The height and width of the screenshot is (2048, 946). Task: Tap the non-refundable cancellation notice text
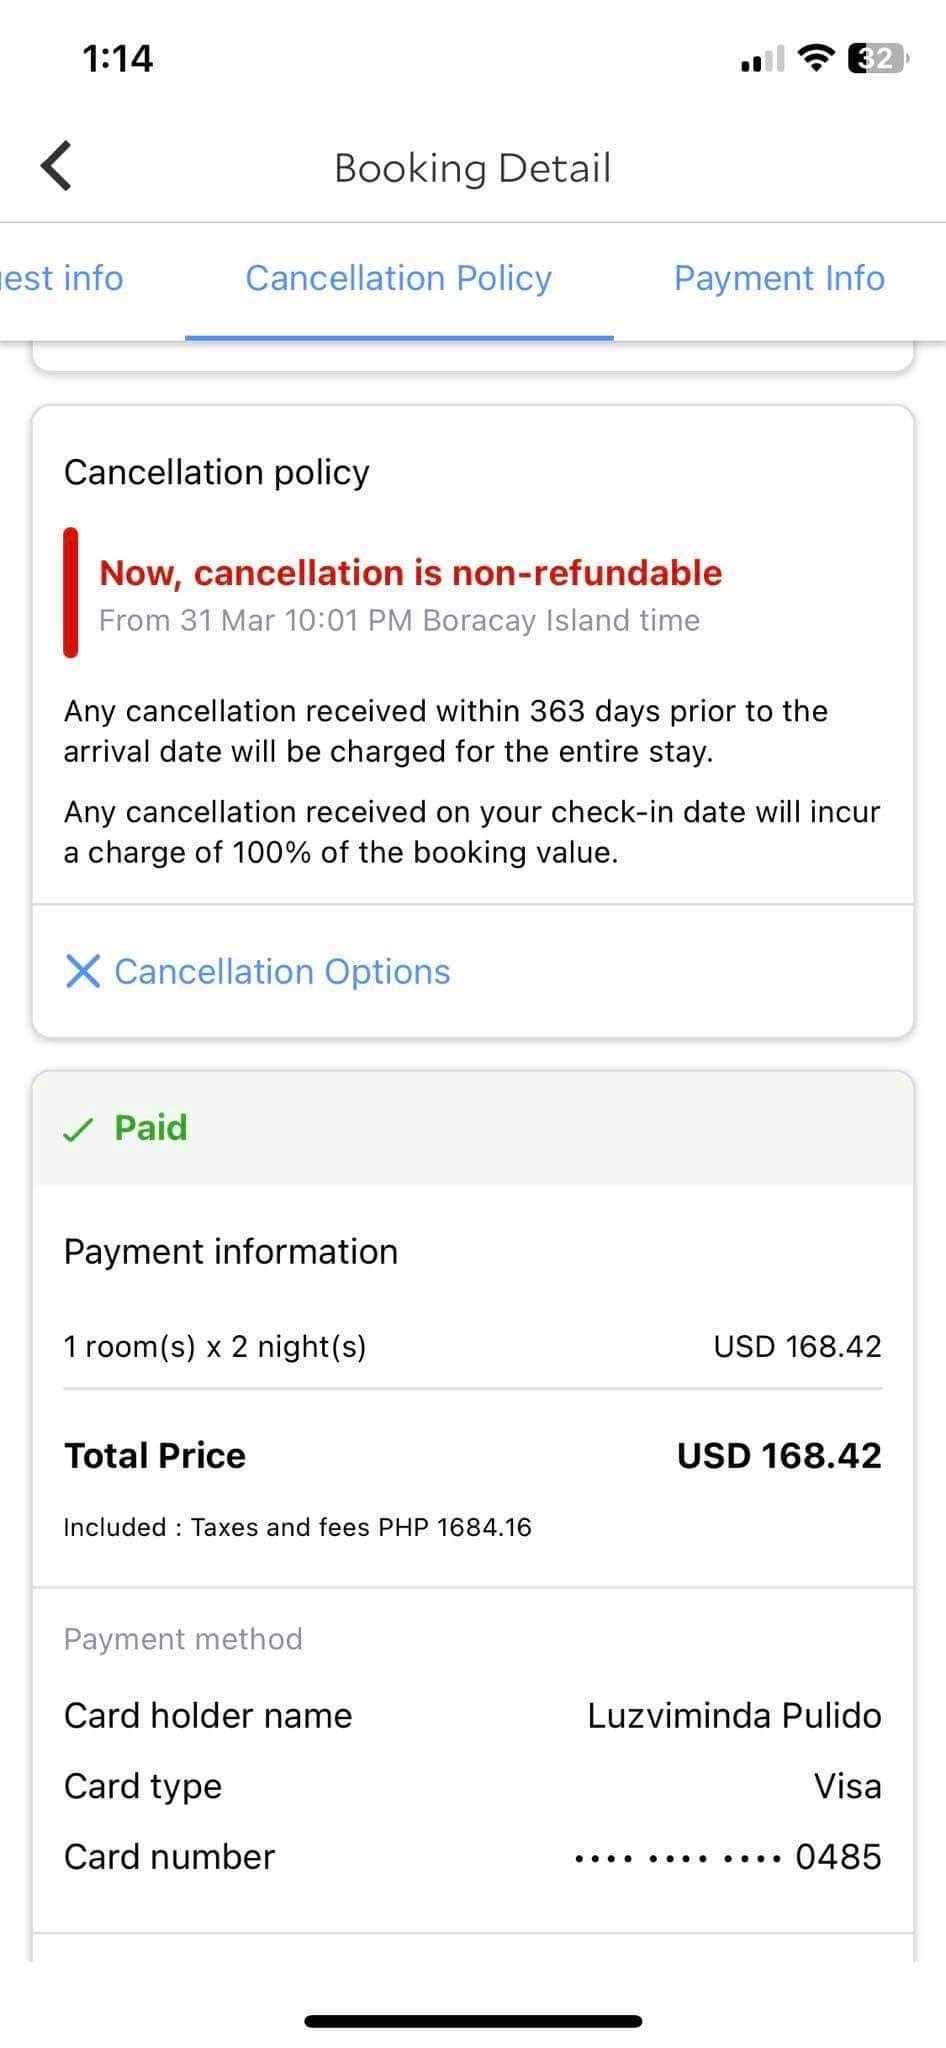410,573
